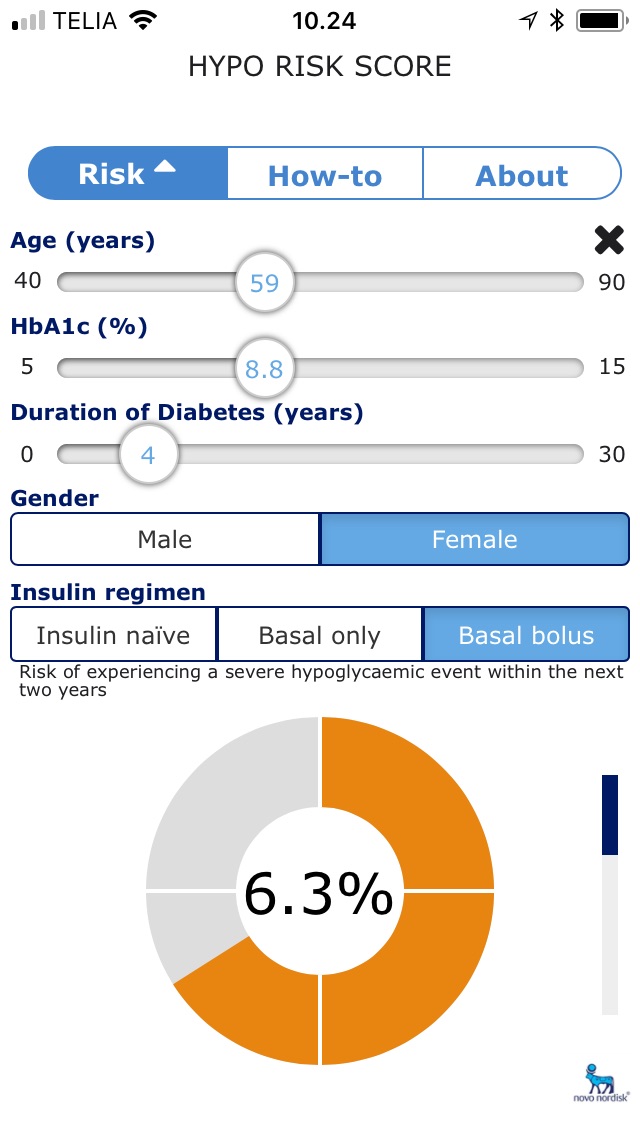Image resolution: width=640 pixels, height=1136 pixels.
Task: Tap the Bluetooth status bar icon
Action: [557, 20]
